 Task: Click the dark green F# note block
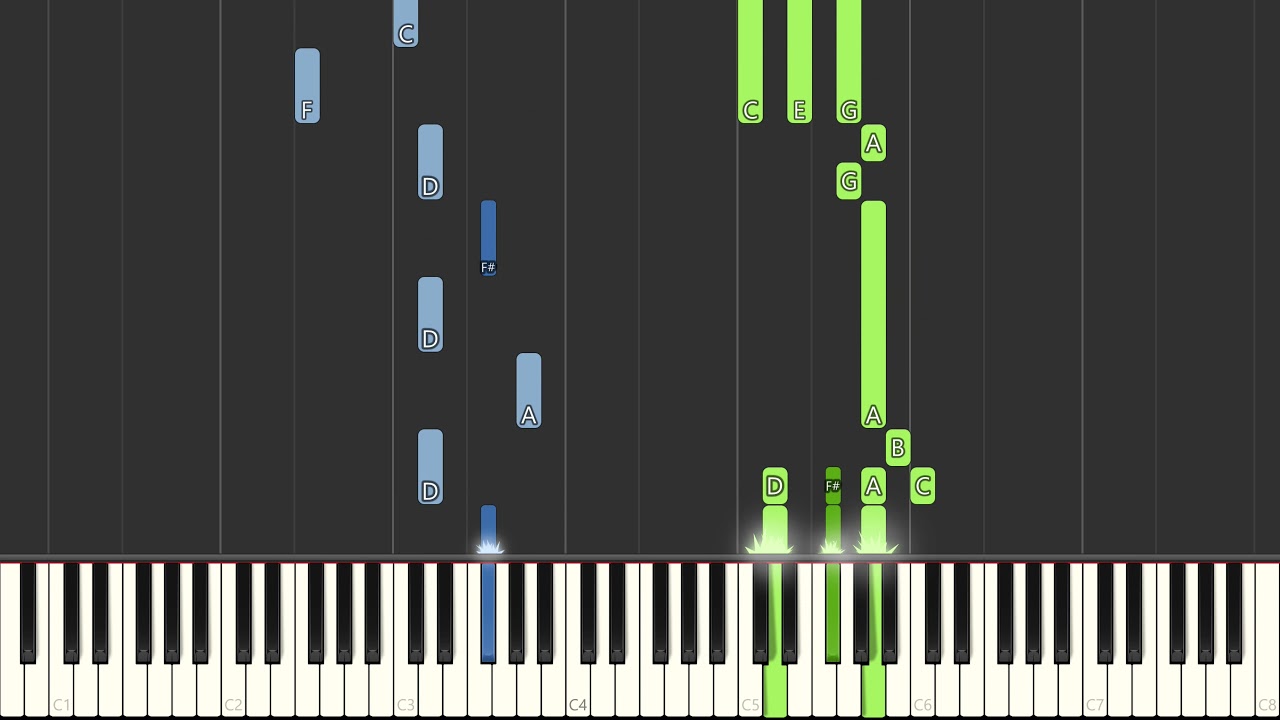click(833, 486)
